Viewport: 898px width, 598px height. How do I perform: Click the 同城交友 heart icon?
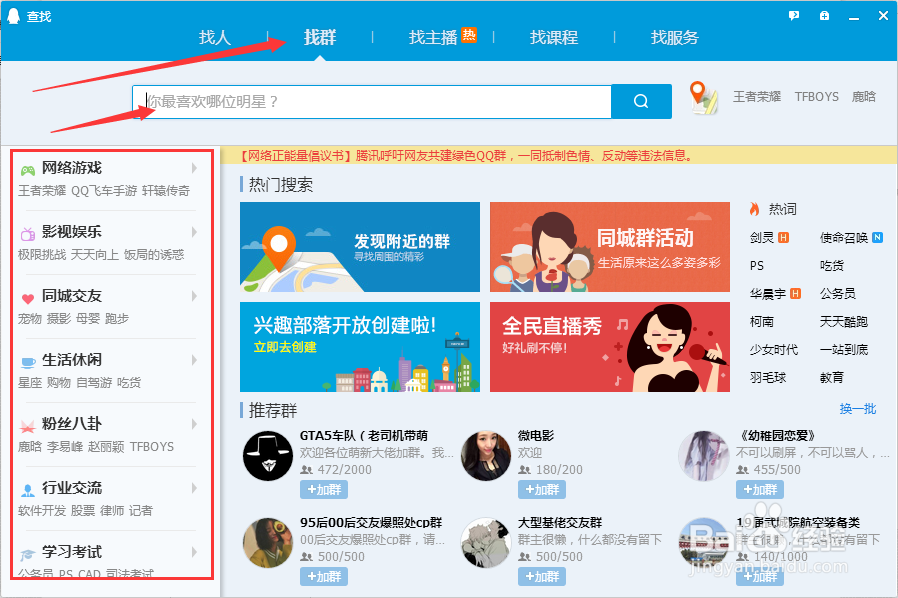point(27,298)
